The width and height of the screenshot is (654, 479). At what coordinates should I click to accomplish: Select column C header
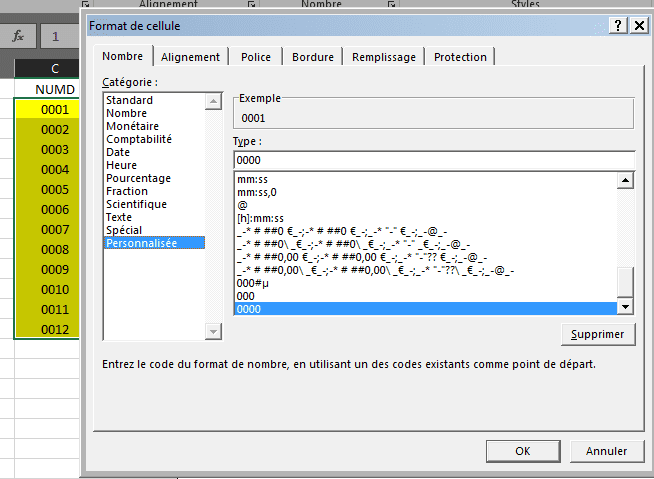(x=54, y=69)
